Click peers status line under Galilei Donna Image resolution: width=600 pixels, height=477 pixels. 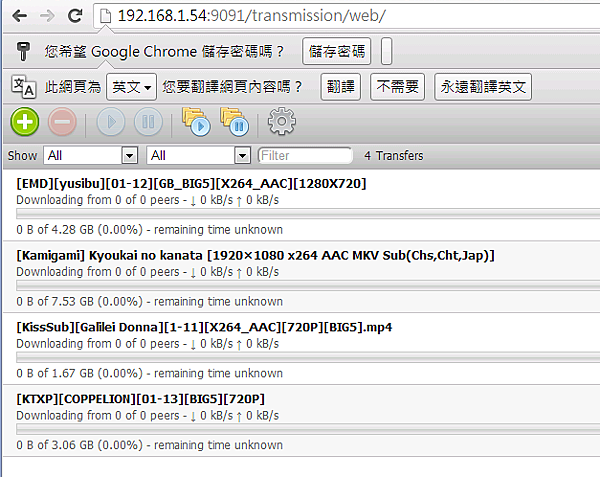click(x=148, y=344)
